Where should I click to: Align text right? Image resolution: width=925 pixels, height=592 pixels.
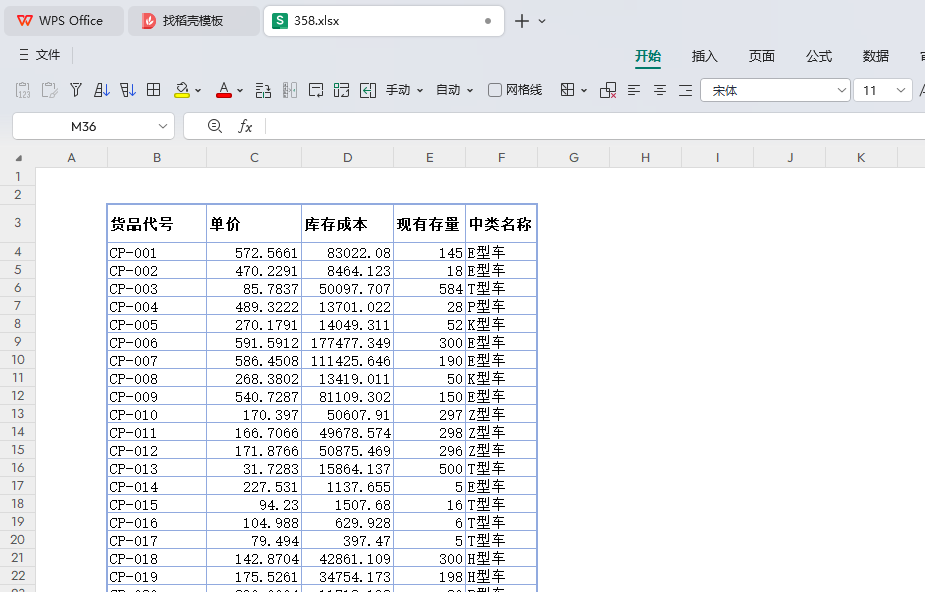click(x=685, y=90)
